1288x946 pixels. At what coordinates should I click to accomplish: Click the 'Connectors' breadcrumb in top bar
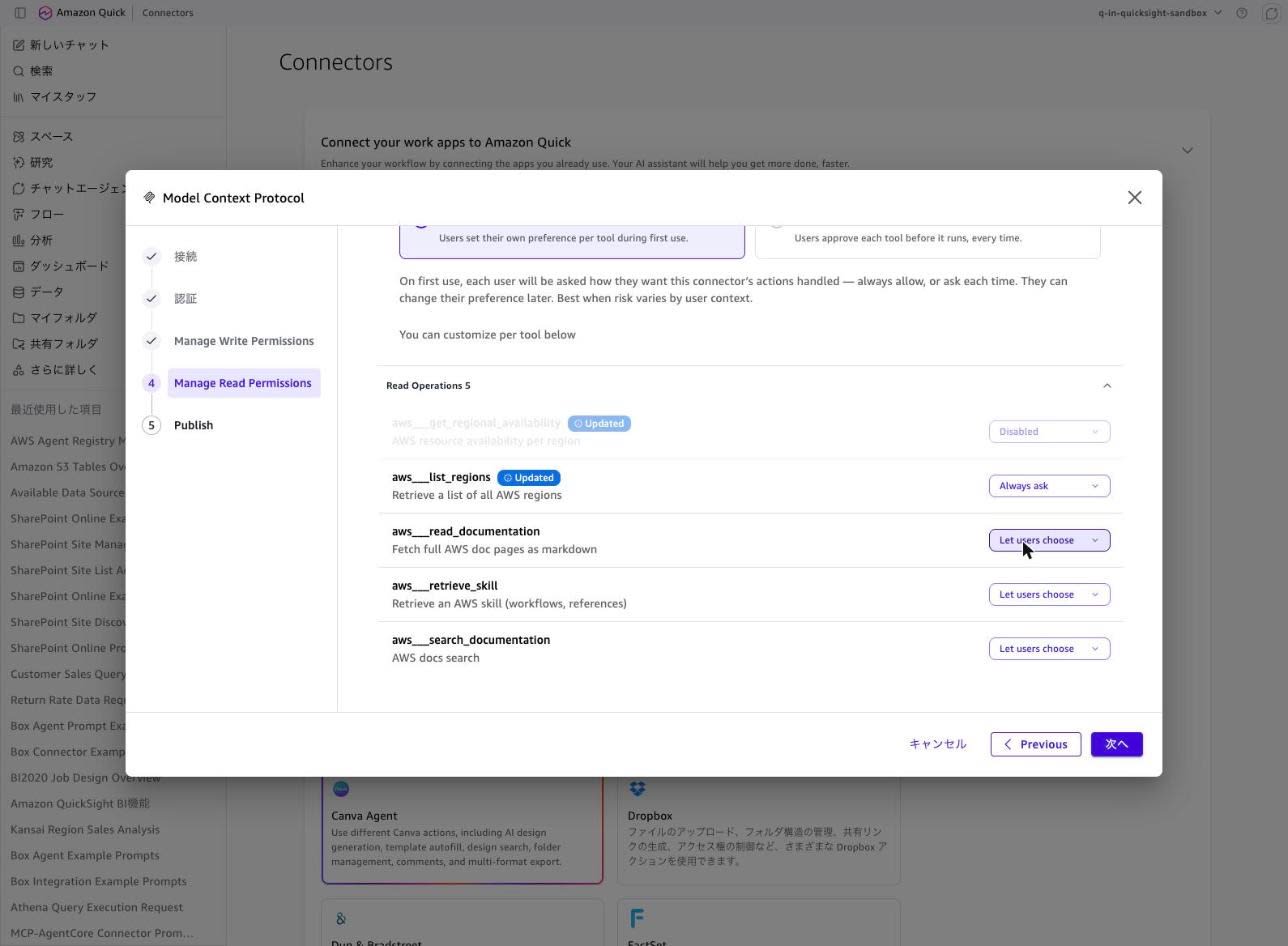click(168, 13)
